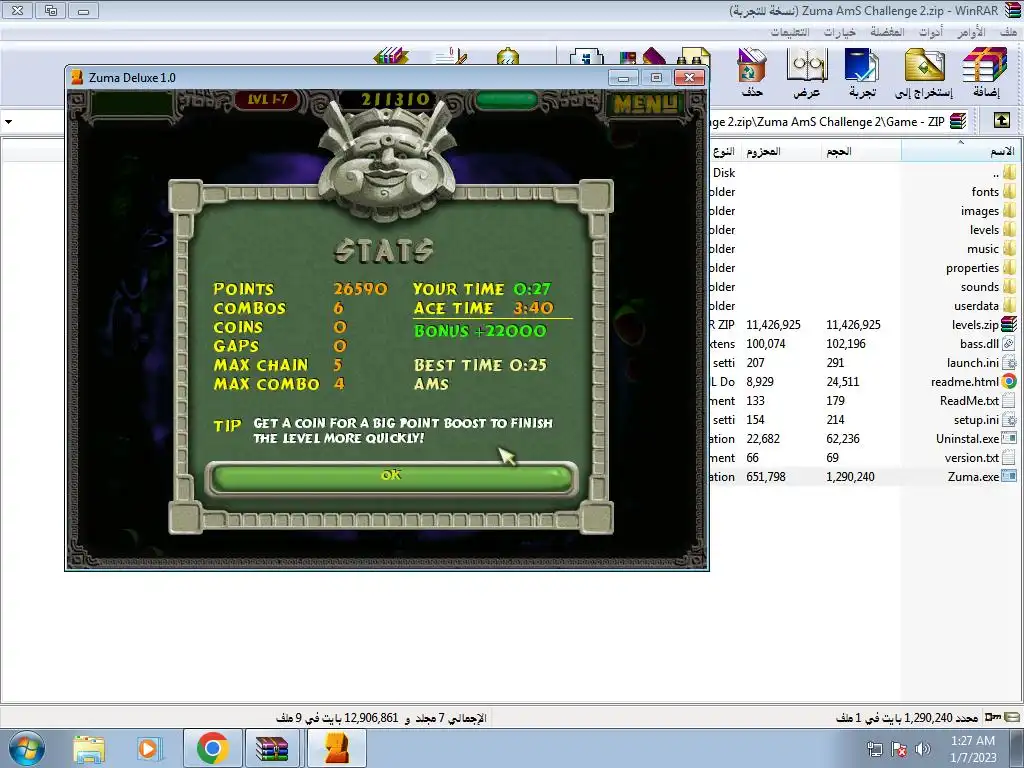Select the bass.dll file icon

point(1010,344)
